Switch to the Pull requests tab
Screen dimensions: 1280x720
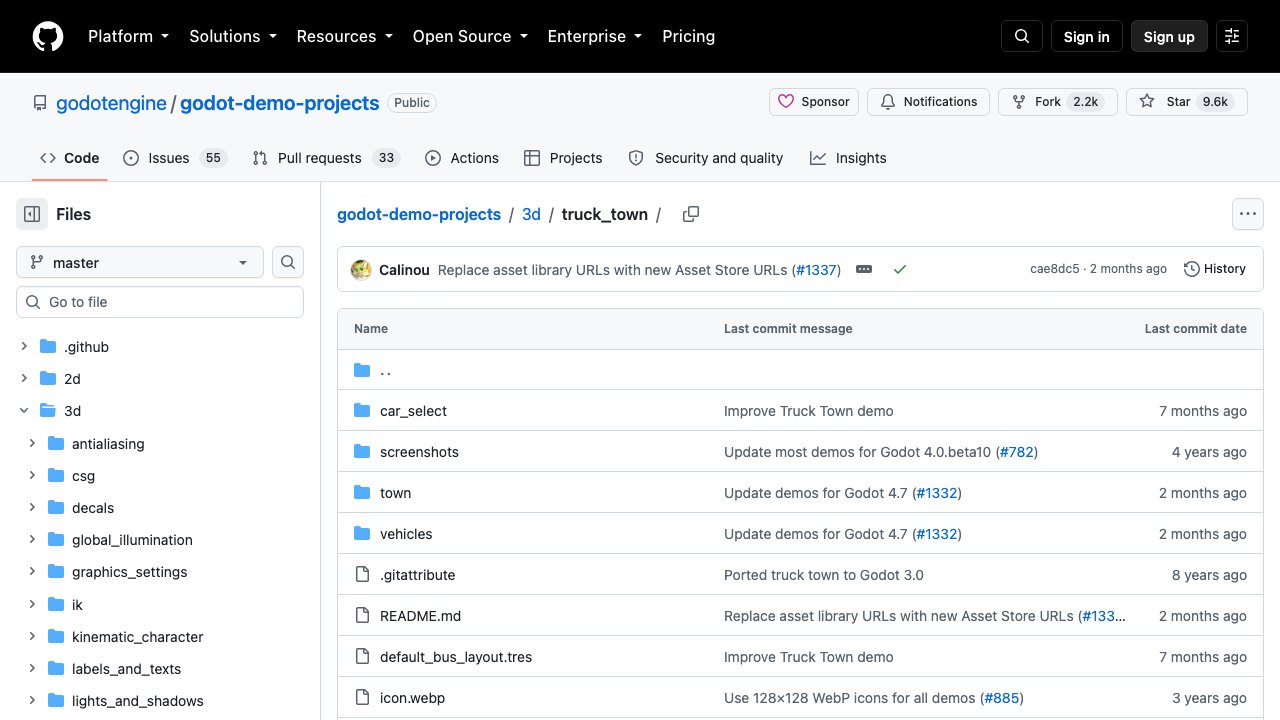pyautogui.click(x=325, y=158)
